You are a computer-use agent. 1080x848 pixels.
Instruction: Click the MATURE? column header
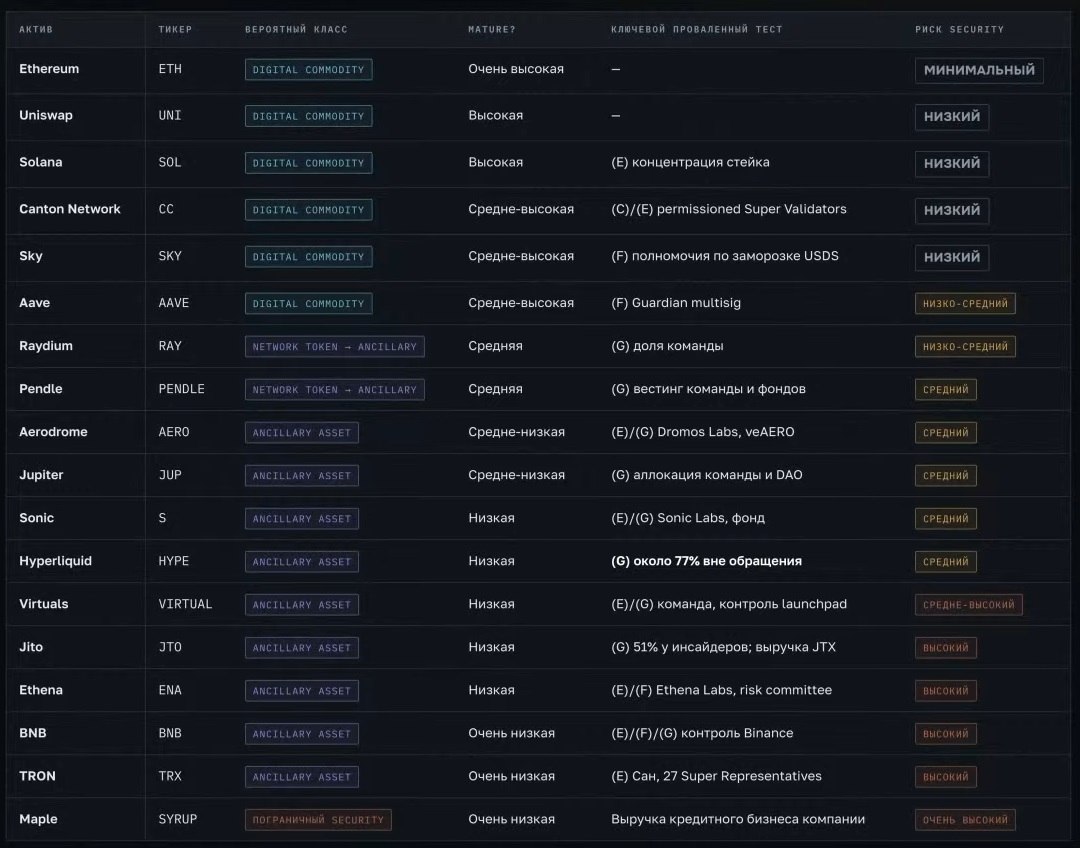coord(492,30)
